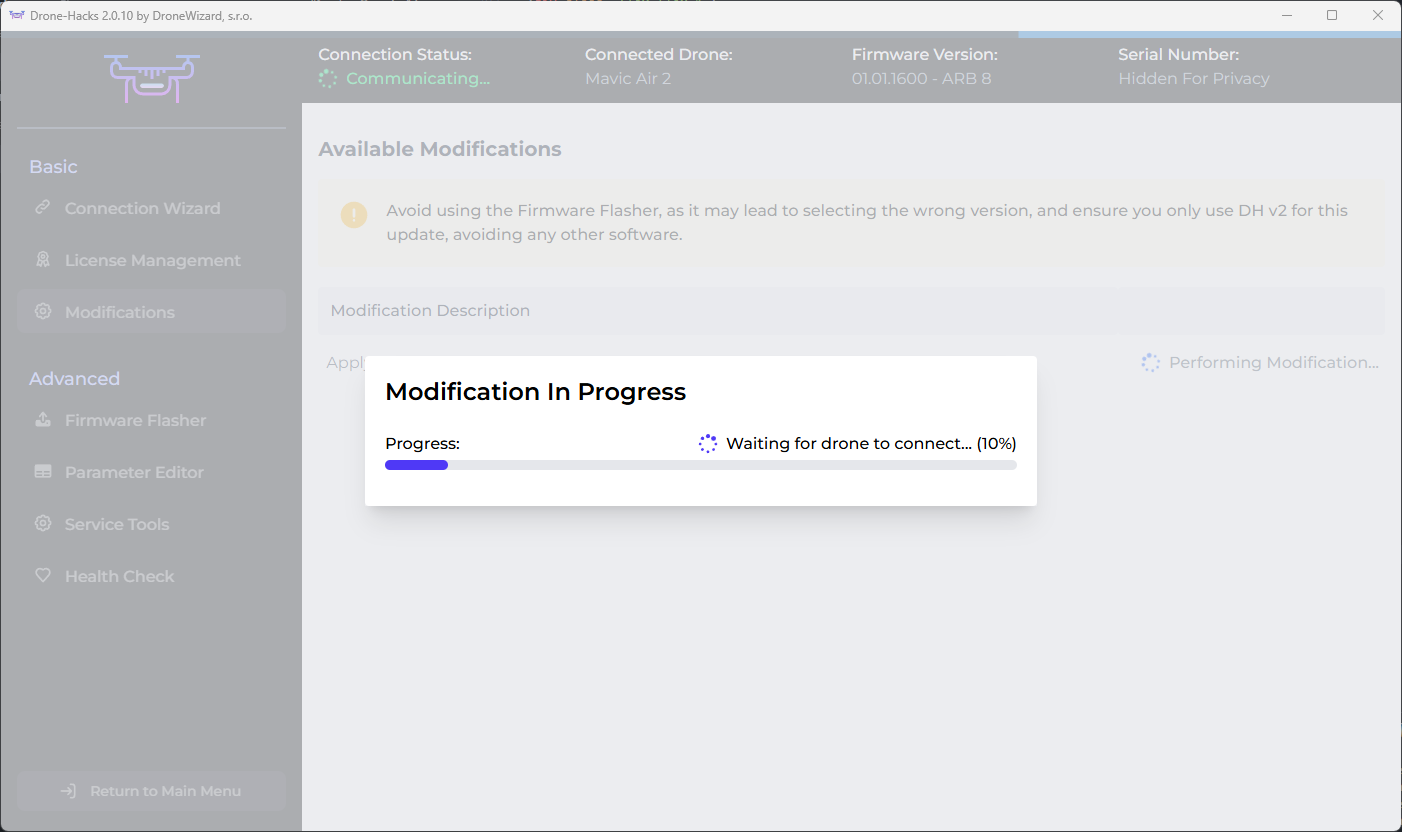
Task: Open the Parameter Editor section
Action: click(134, 472)
